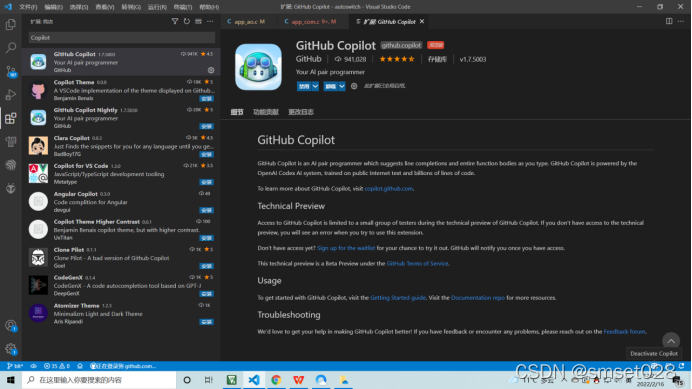Select the 功能贡献 feature contributions tab
The width and height of the screenshot is (692, 389).
tap(266, 112)
